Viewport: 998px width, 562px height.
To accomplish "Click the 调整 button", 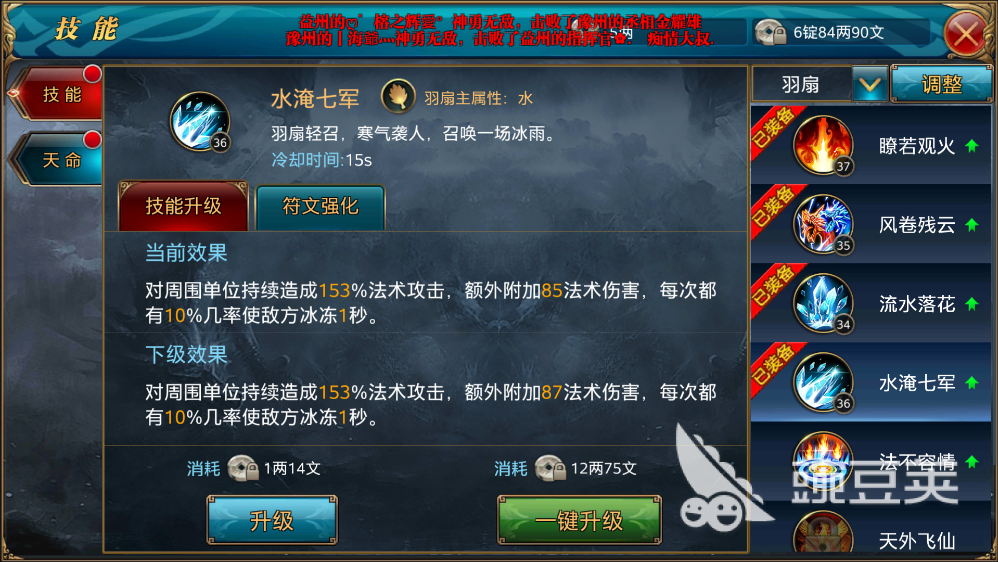I will [x=942, y=84].
